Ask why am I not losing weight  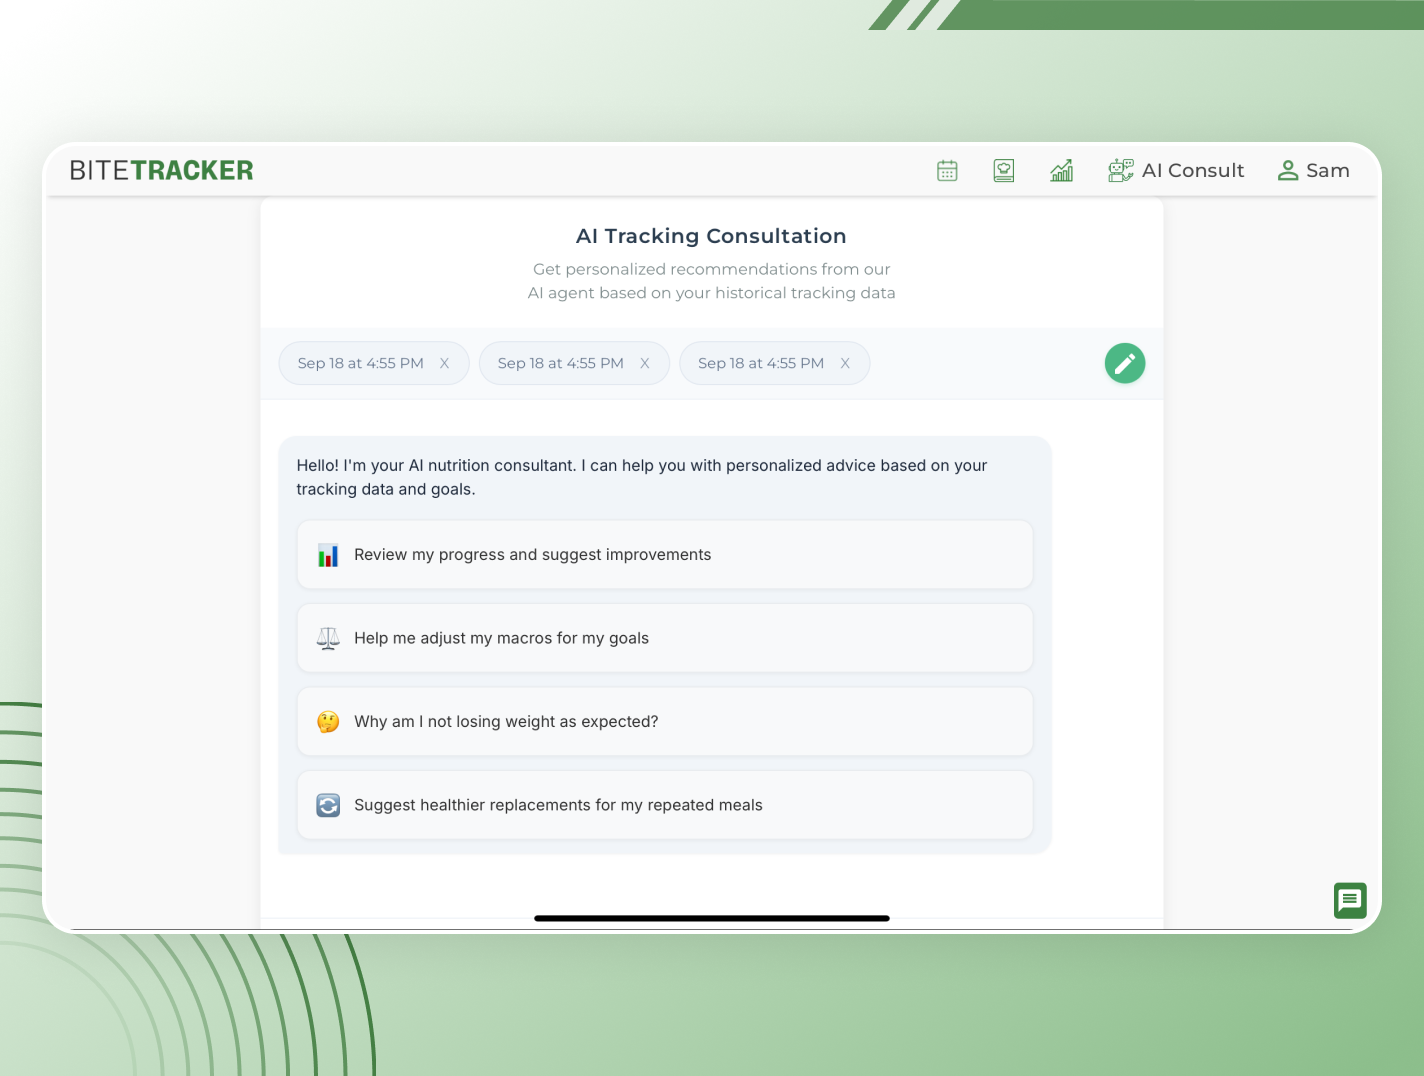pyautogui.click(x=664, y=721)
